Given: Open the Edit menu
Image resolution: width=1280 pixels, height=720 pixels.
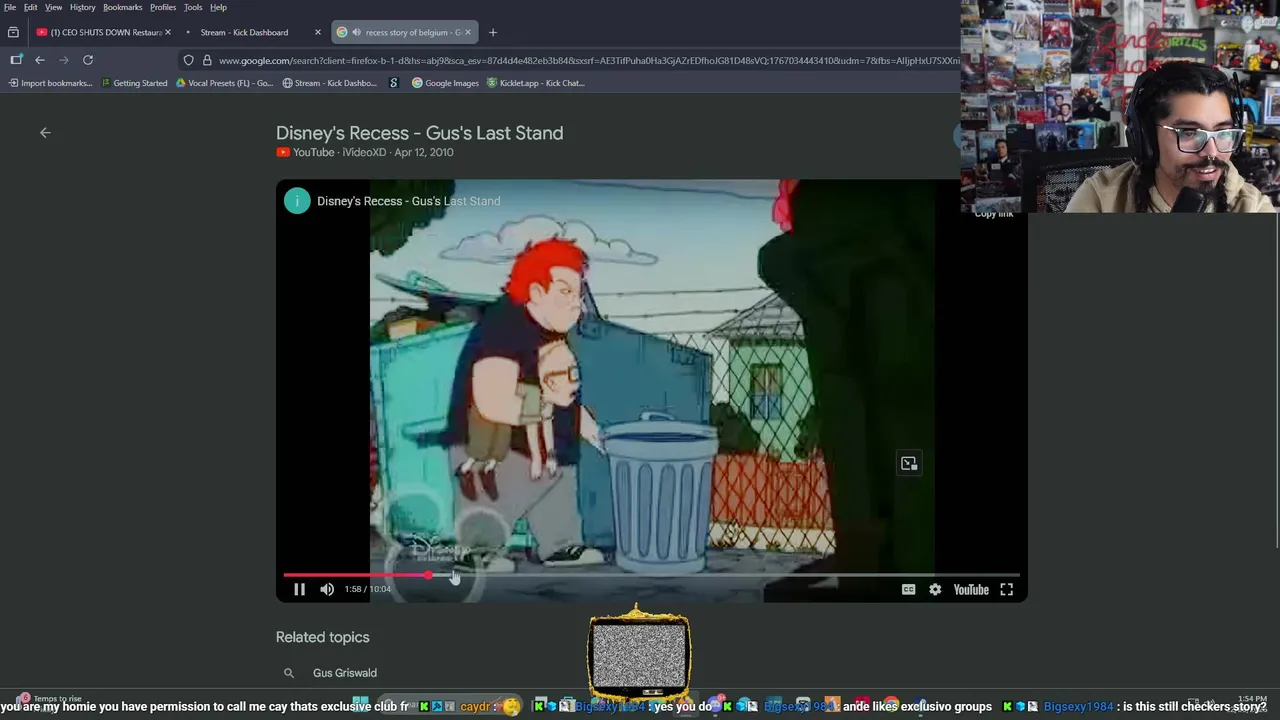Looking at the screenshot, I should [x=31, y=7].
